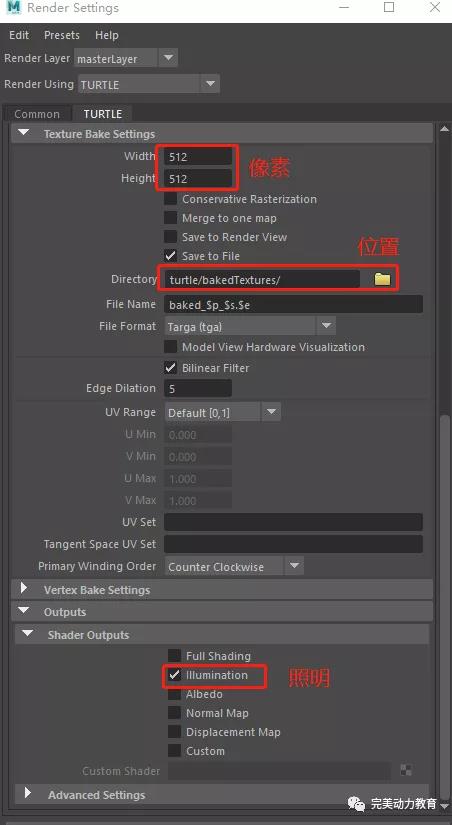Toggle the Merge to one map checkbox
452x825 pixels.
[170, 218]
